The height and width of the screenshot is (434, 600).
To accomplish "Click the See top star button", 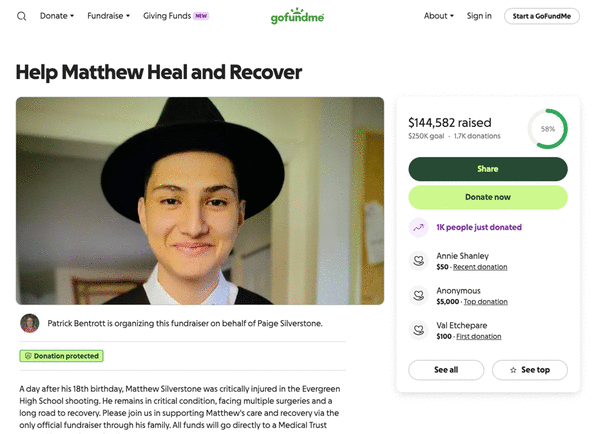I will (530, 370).
